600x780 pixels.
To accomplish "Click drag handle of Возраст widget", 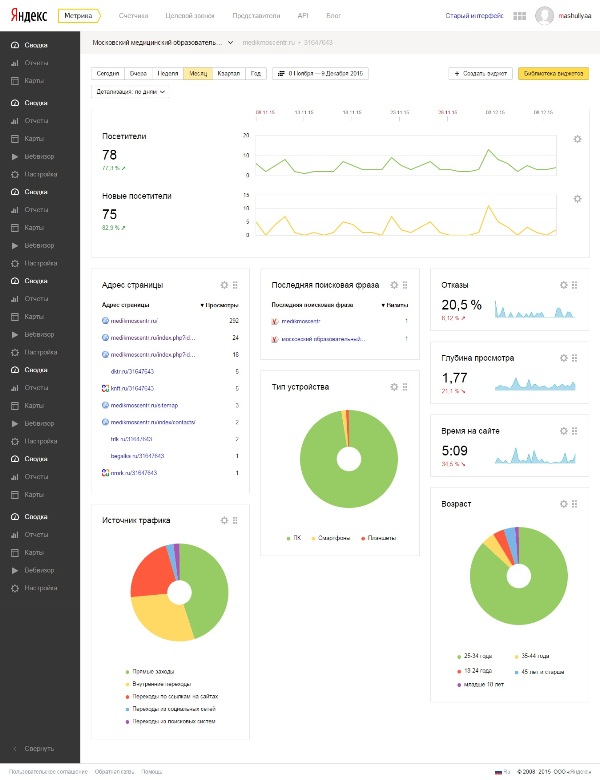I will pos(574,504).
